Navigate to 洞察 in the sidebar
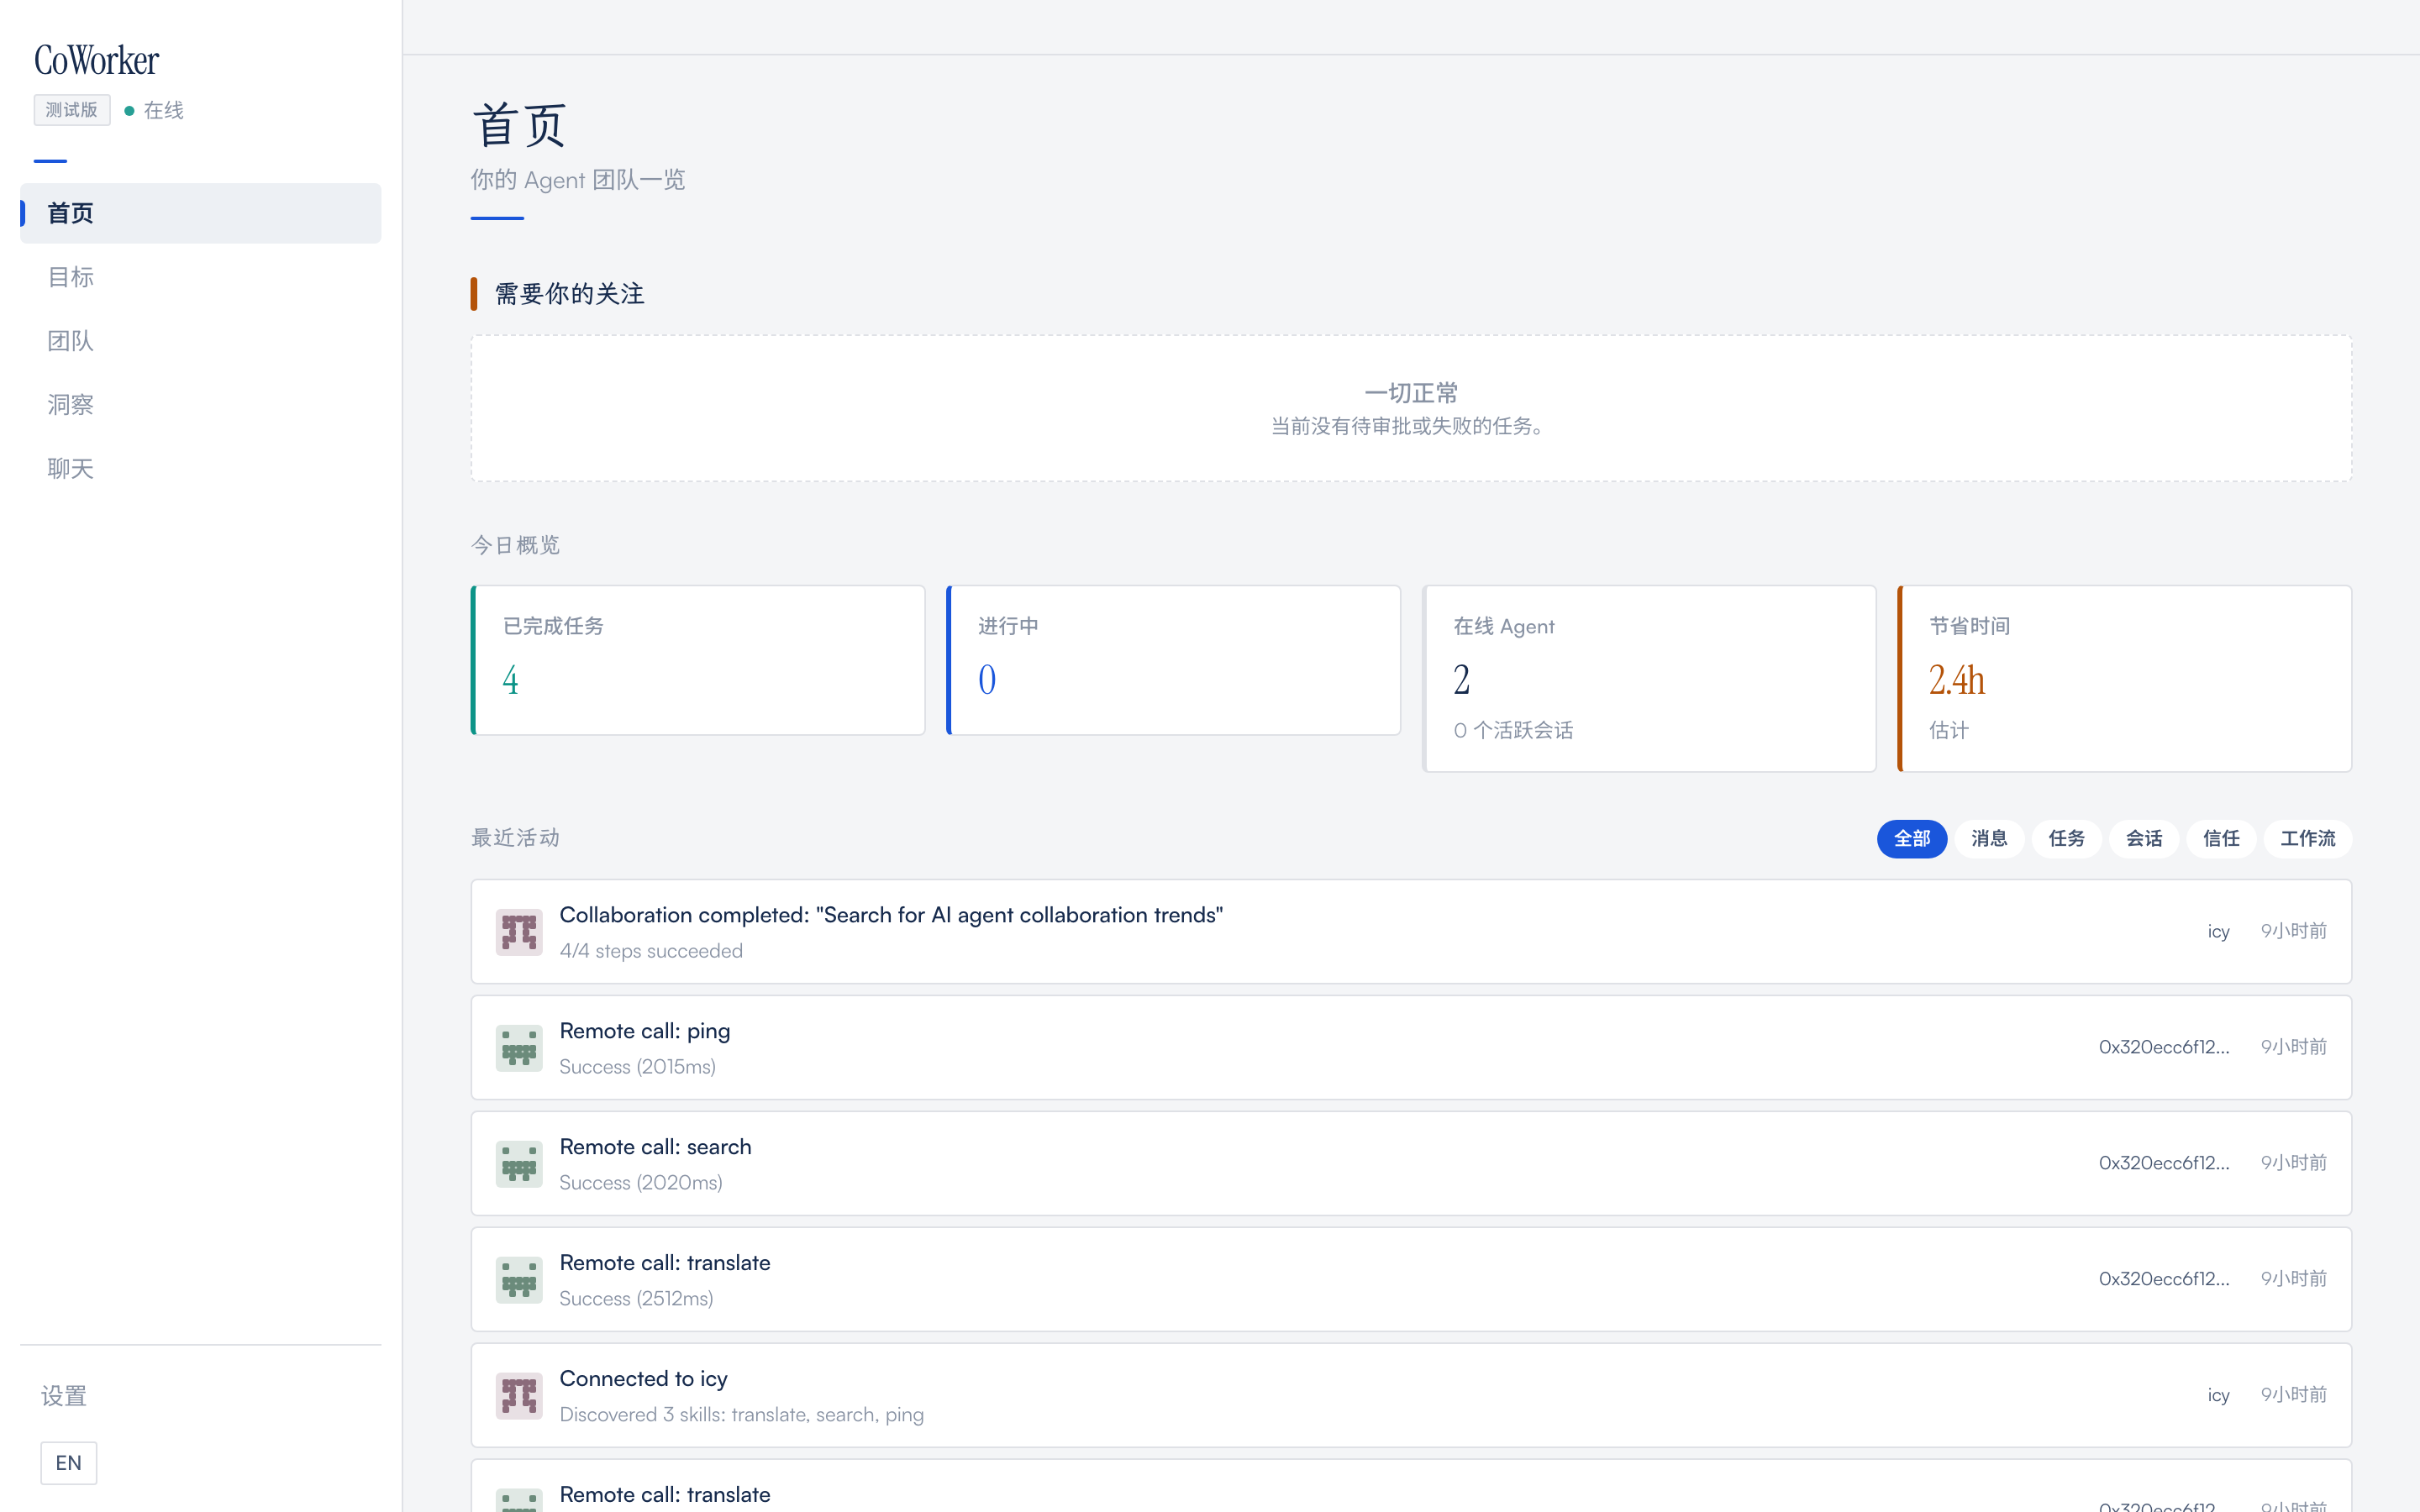 200,405
